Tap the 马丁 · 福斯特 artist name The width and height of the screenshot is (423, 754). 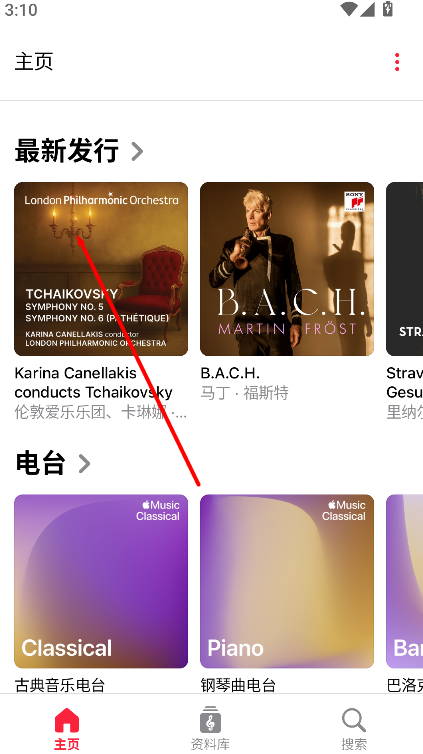[x=245, y=393]
